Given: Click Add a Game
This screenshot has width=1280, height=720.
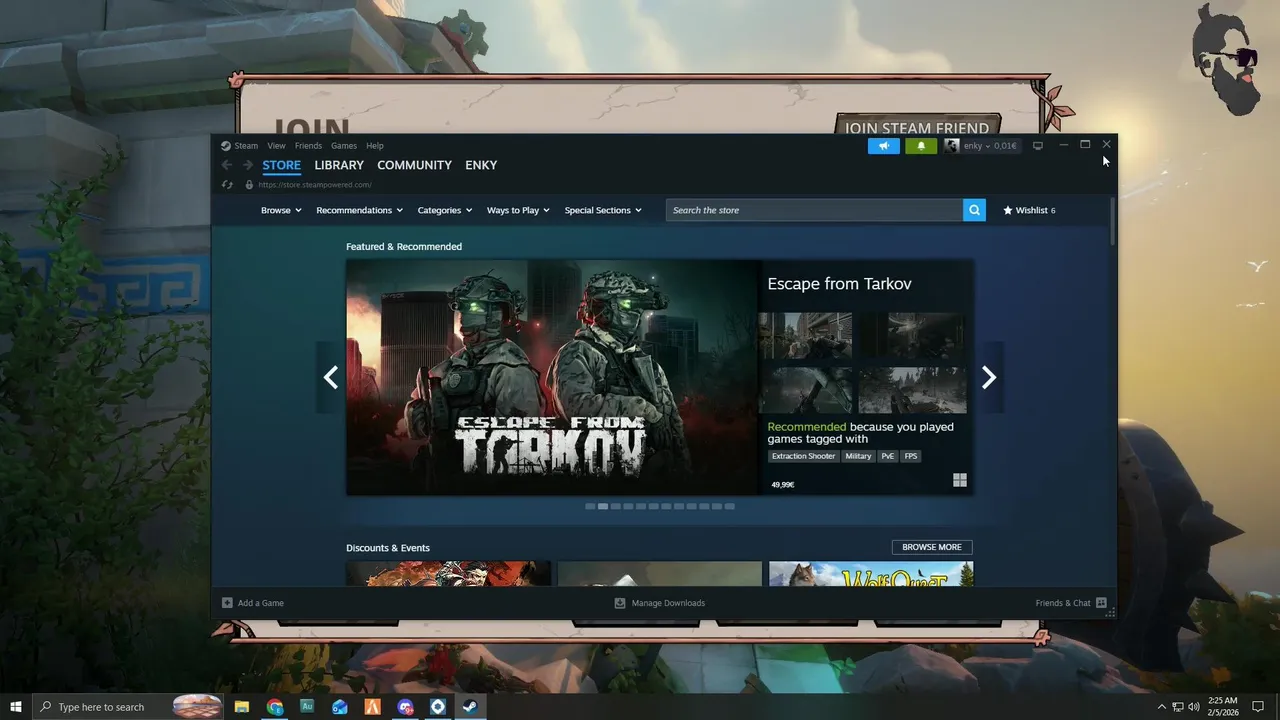Looking at the screenshot, I should (253, 603).
